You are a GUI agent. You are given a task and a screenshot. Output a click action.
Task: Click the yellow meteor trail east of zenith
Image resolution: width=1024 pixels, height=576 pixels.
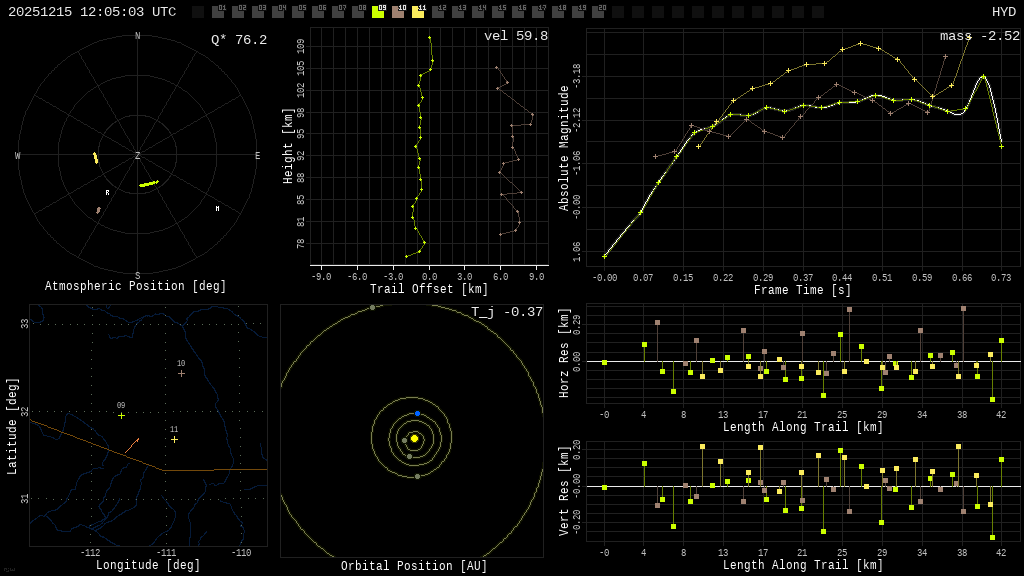[x=149, y=184]
